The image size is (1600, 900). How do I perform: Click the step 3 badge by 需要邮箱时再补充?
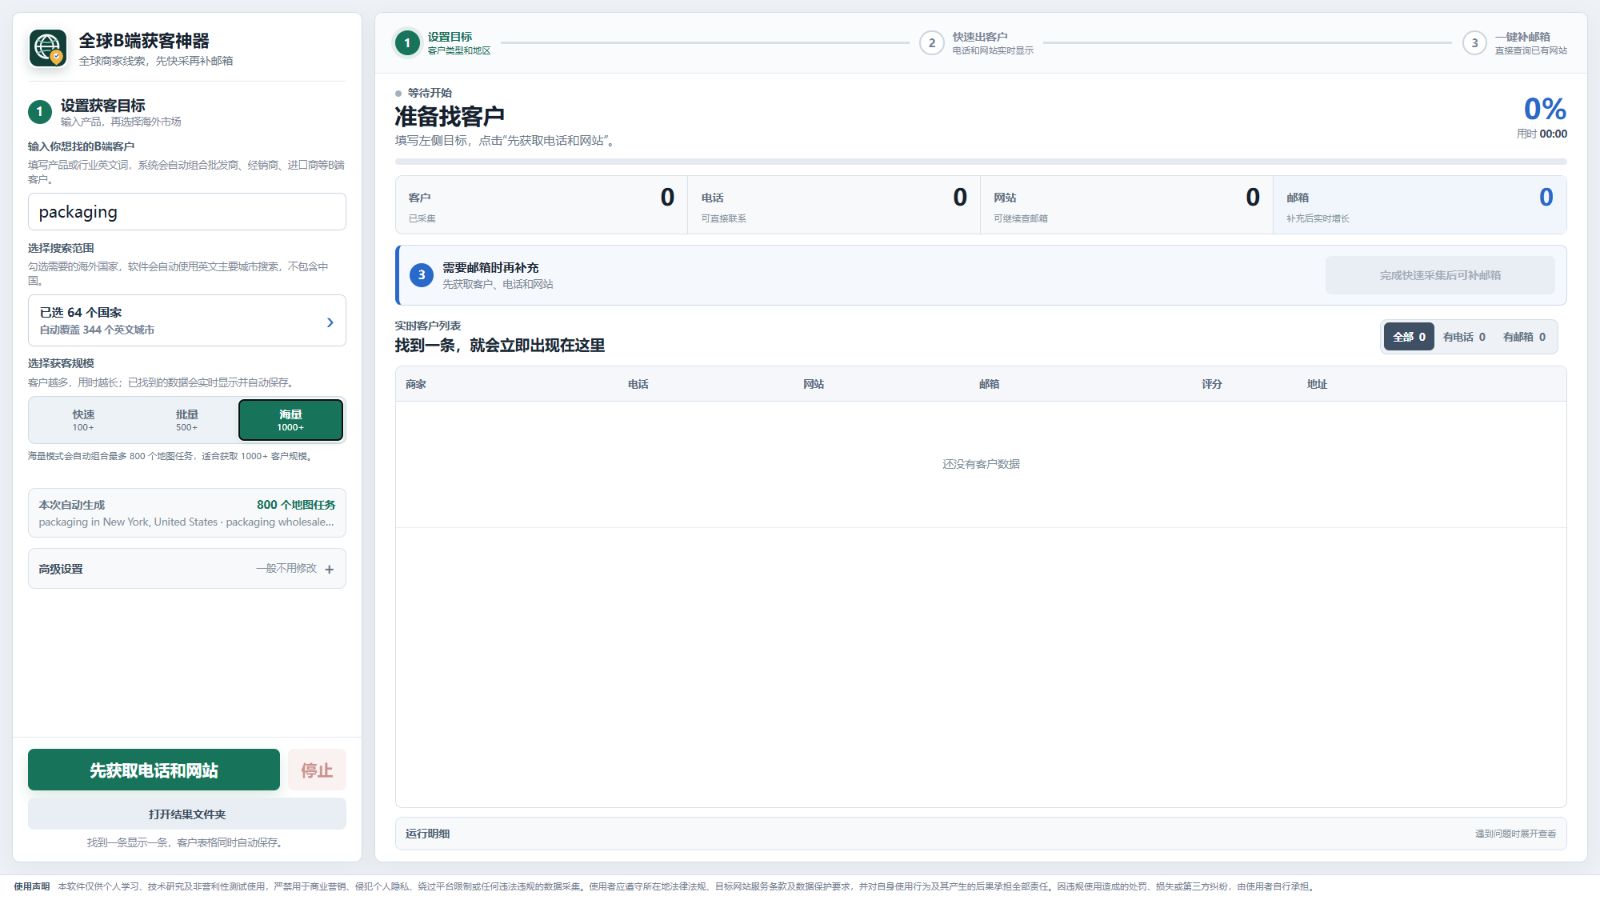click(x=422, y=275)
